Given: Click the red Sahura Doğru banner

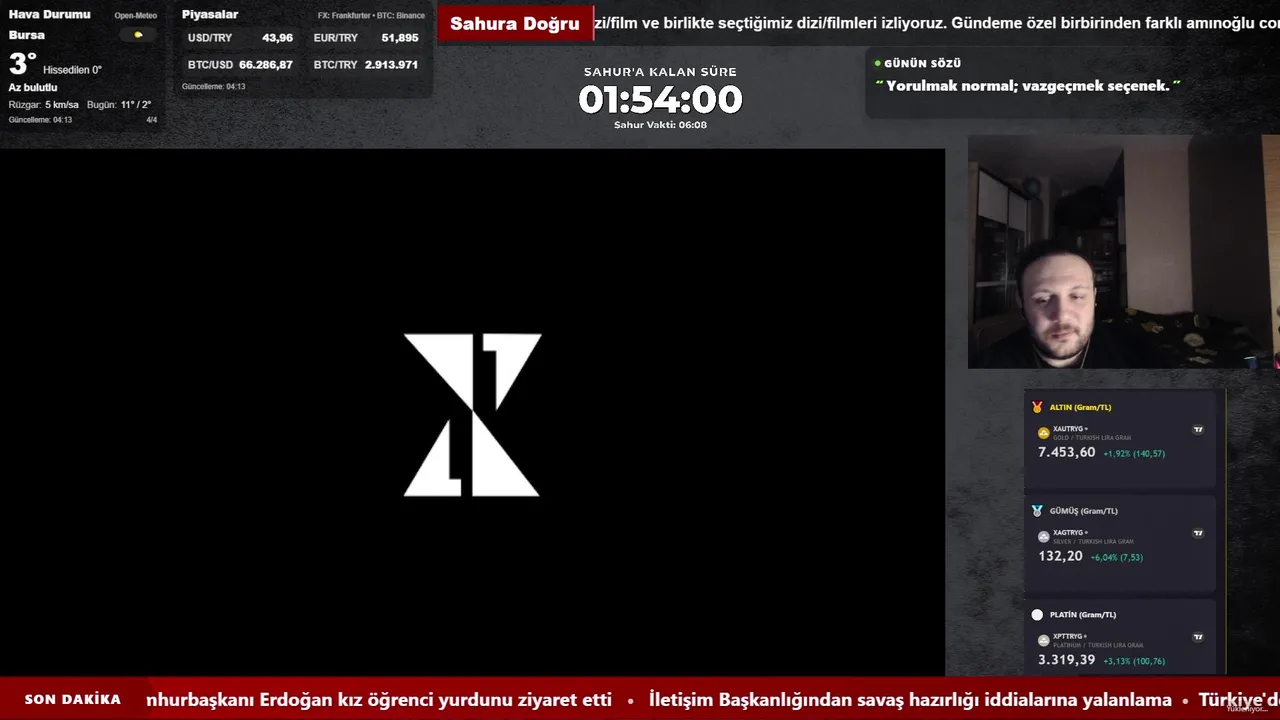Looking at the screenshot, I should pos(515,24).
